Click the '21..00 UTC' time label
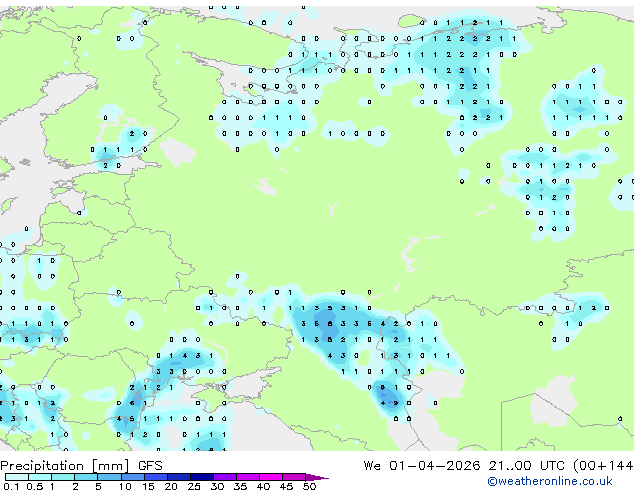The width and height of the screenshot is (634, 490). 526,466
